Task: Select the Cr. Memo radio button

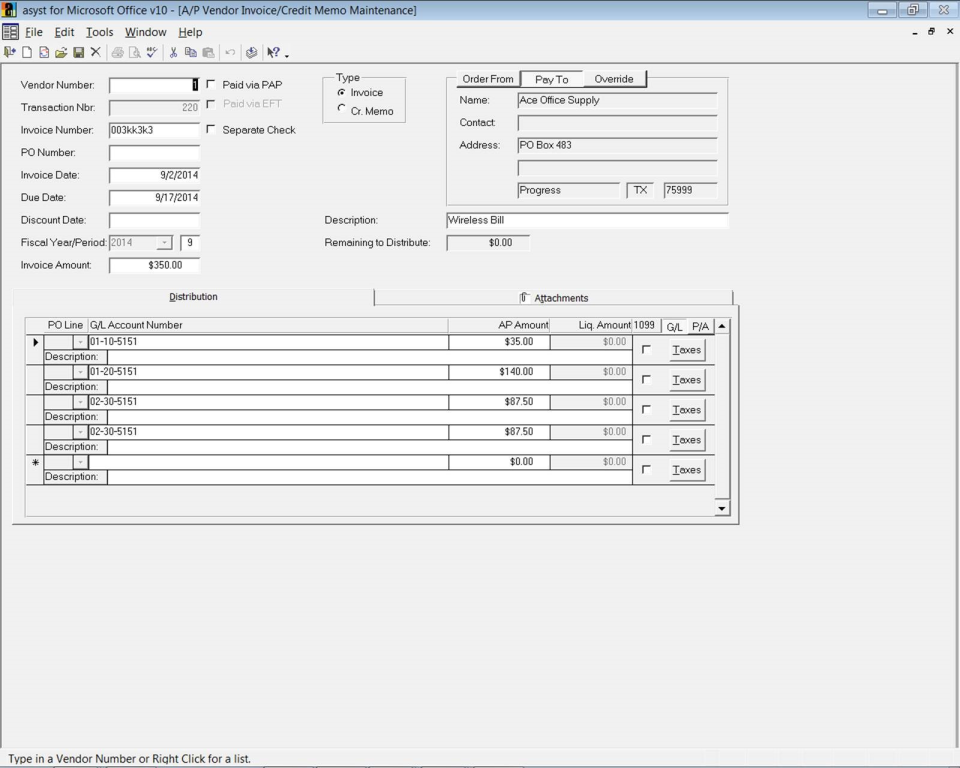Action: point(342,108)
